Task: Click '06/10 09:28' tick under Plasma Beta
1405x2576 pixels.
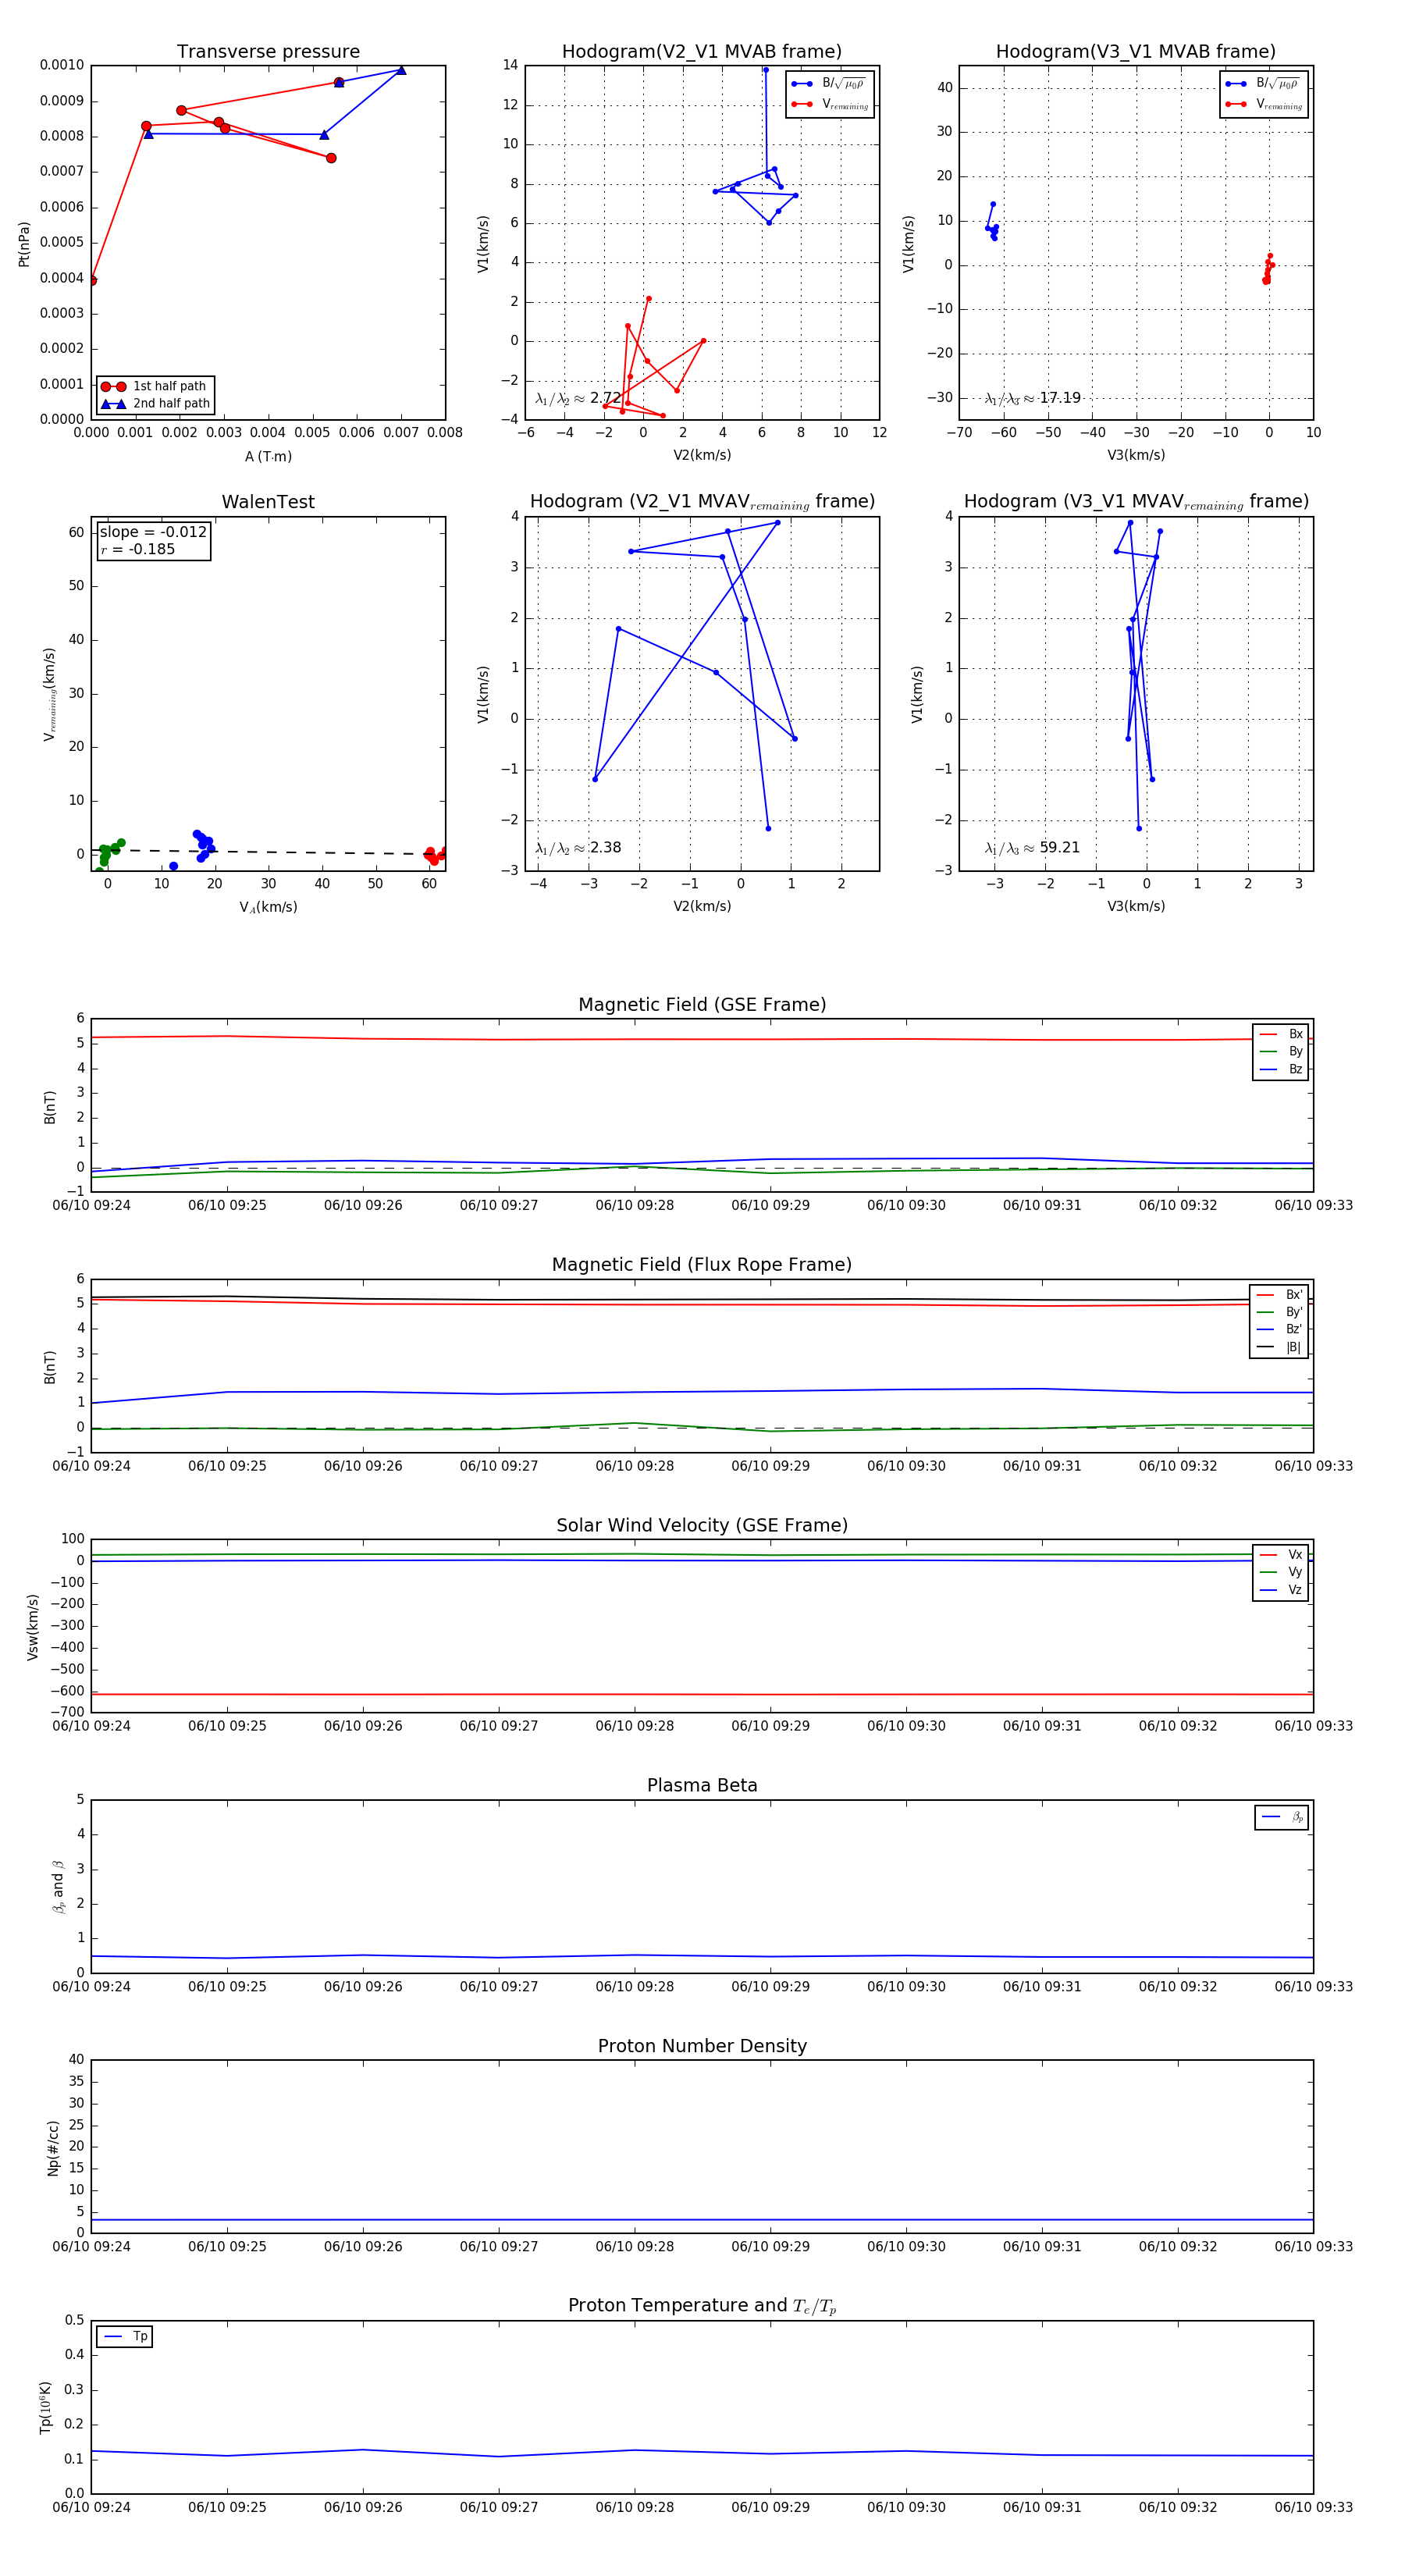Action: (634, 1985)
